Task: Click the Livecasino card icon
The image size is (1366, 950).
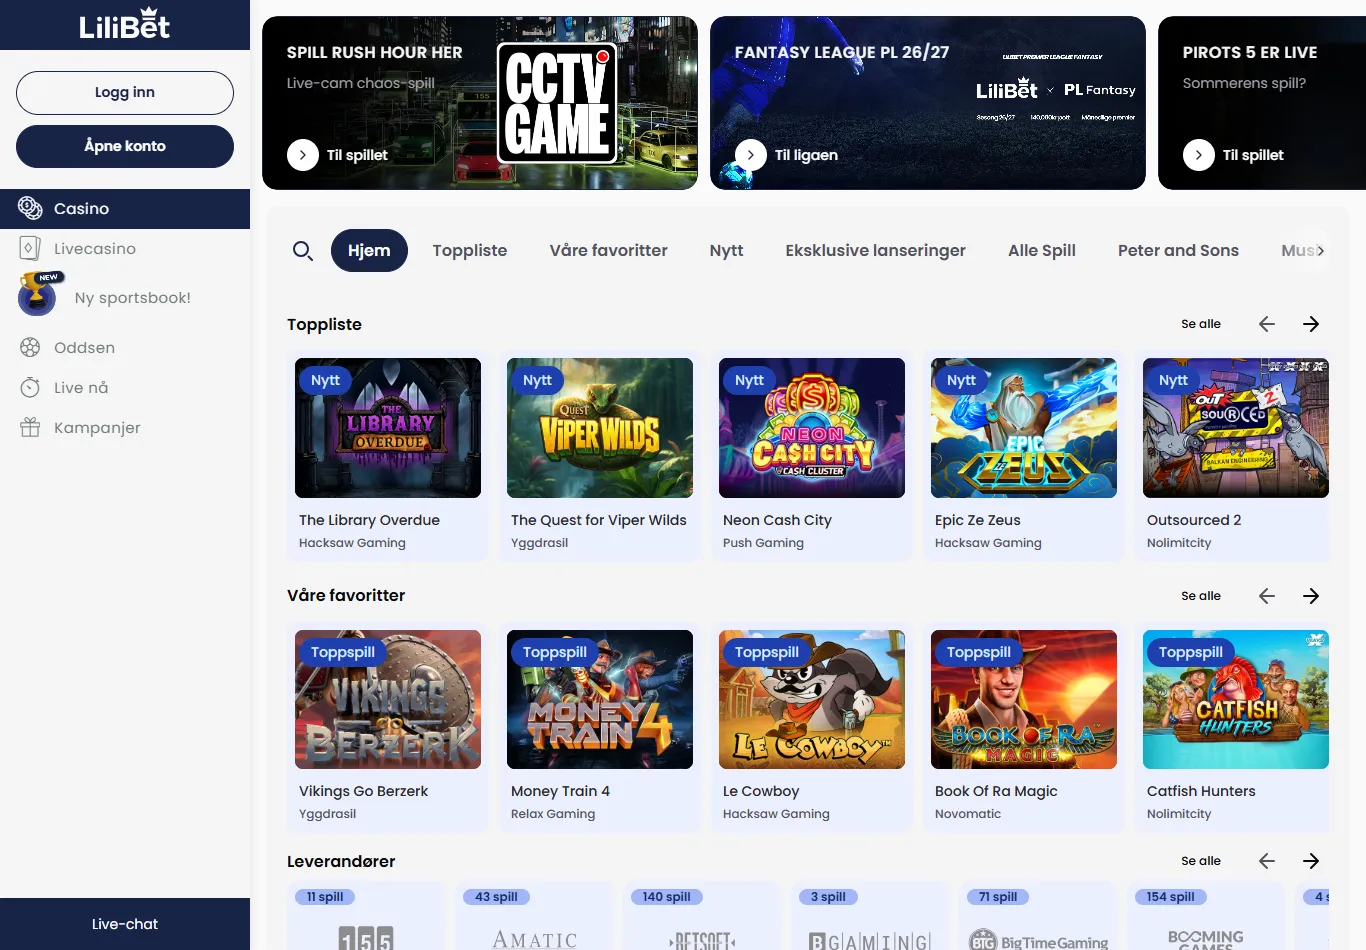Action: (30, 248)
